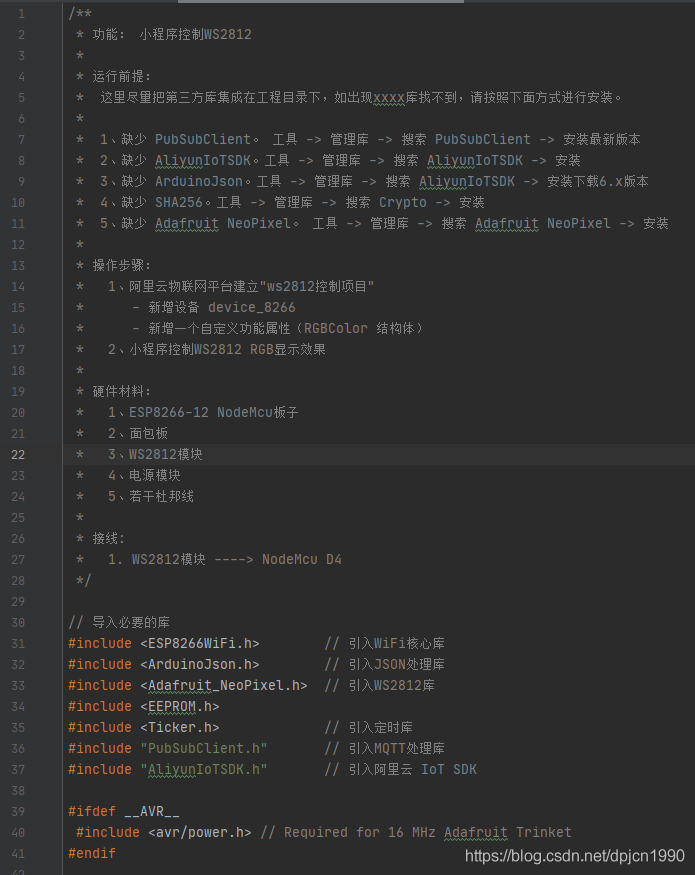Click the '接线:' comment heading
The width and height of the screenshot is (695, 875).
(108, 539)
